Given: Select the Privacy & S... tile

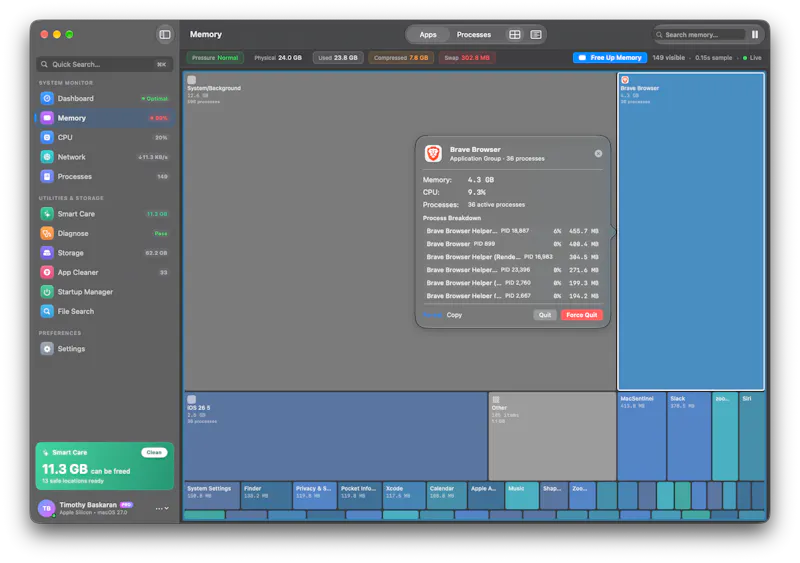Looking at the screenshot, I should [x=315, y=495].
